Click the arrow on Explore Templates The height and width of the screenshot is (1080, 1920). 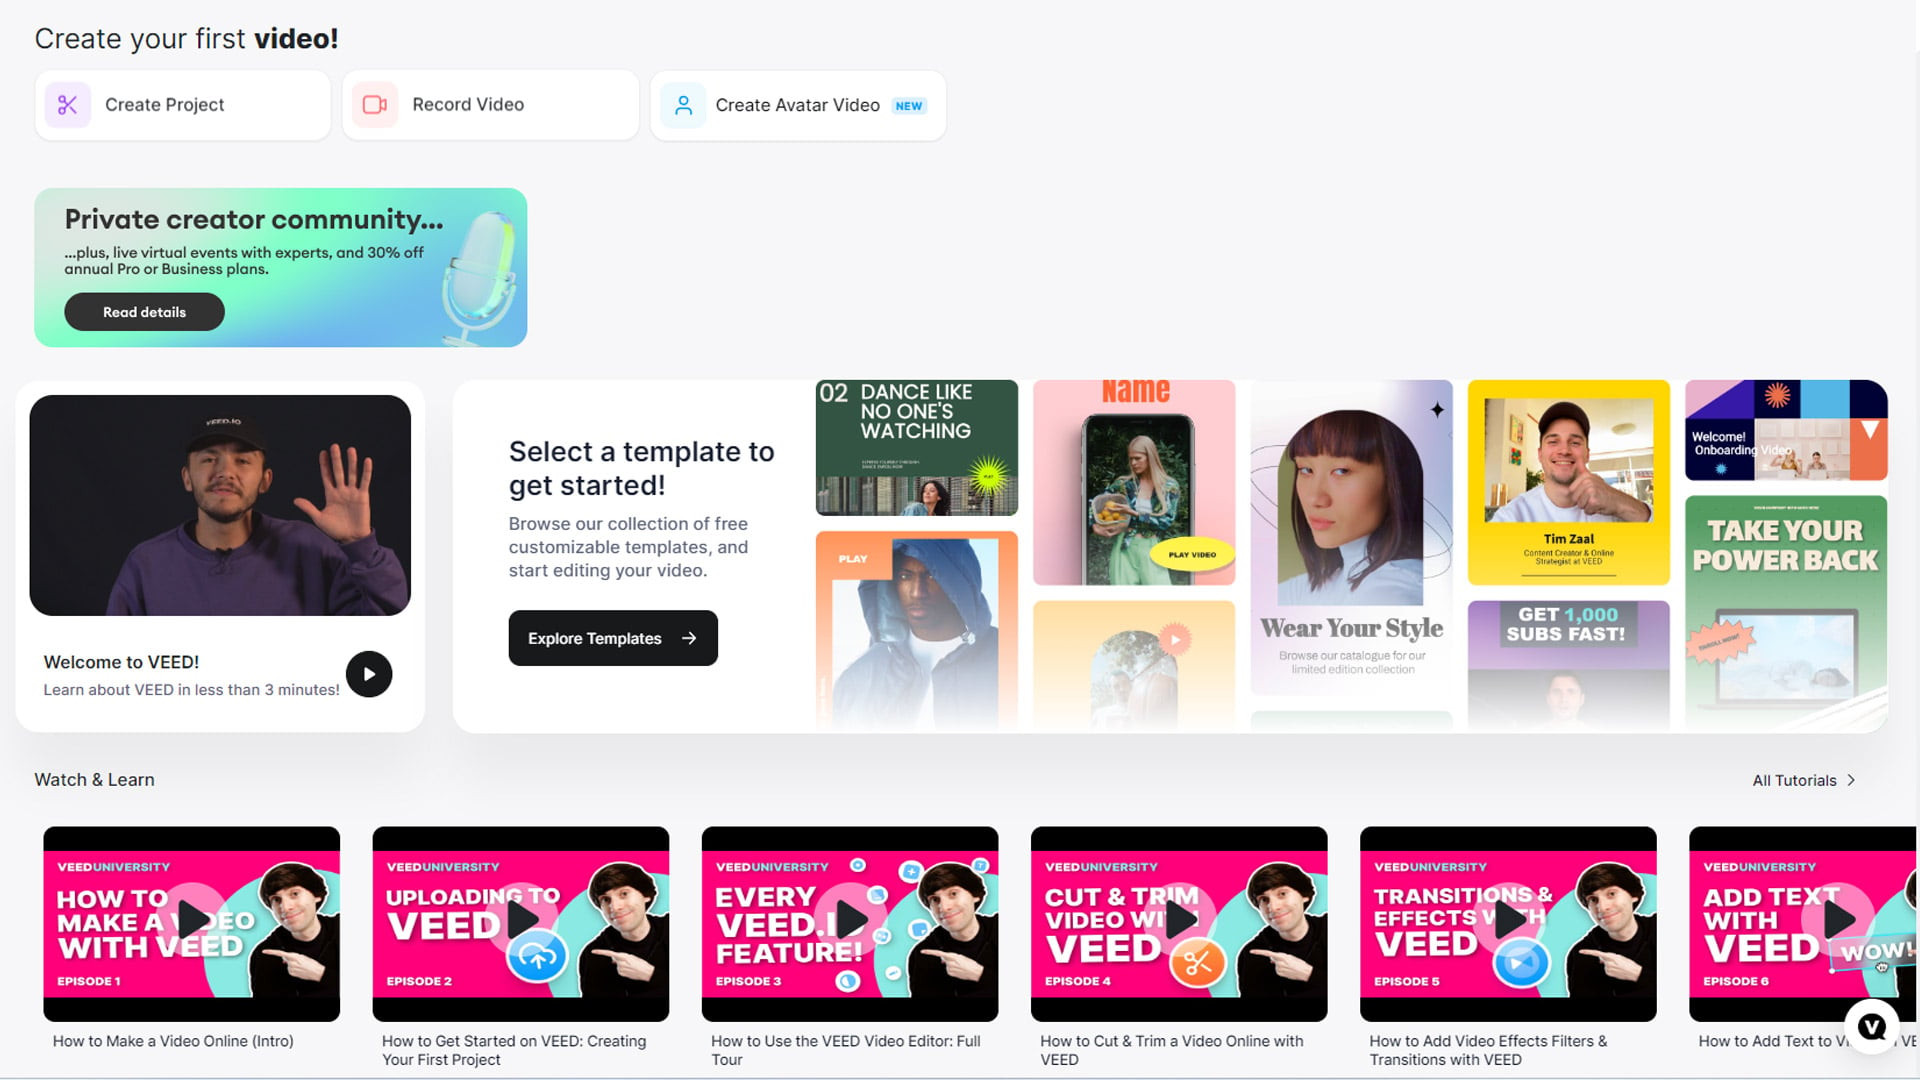(689, 638)
